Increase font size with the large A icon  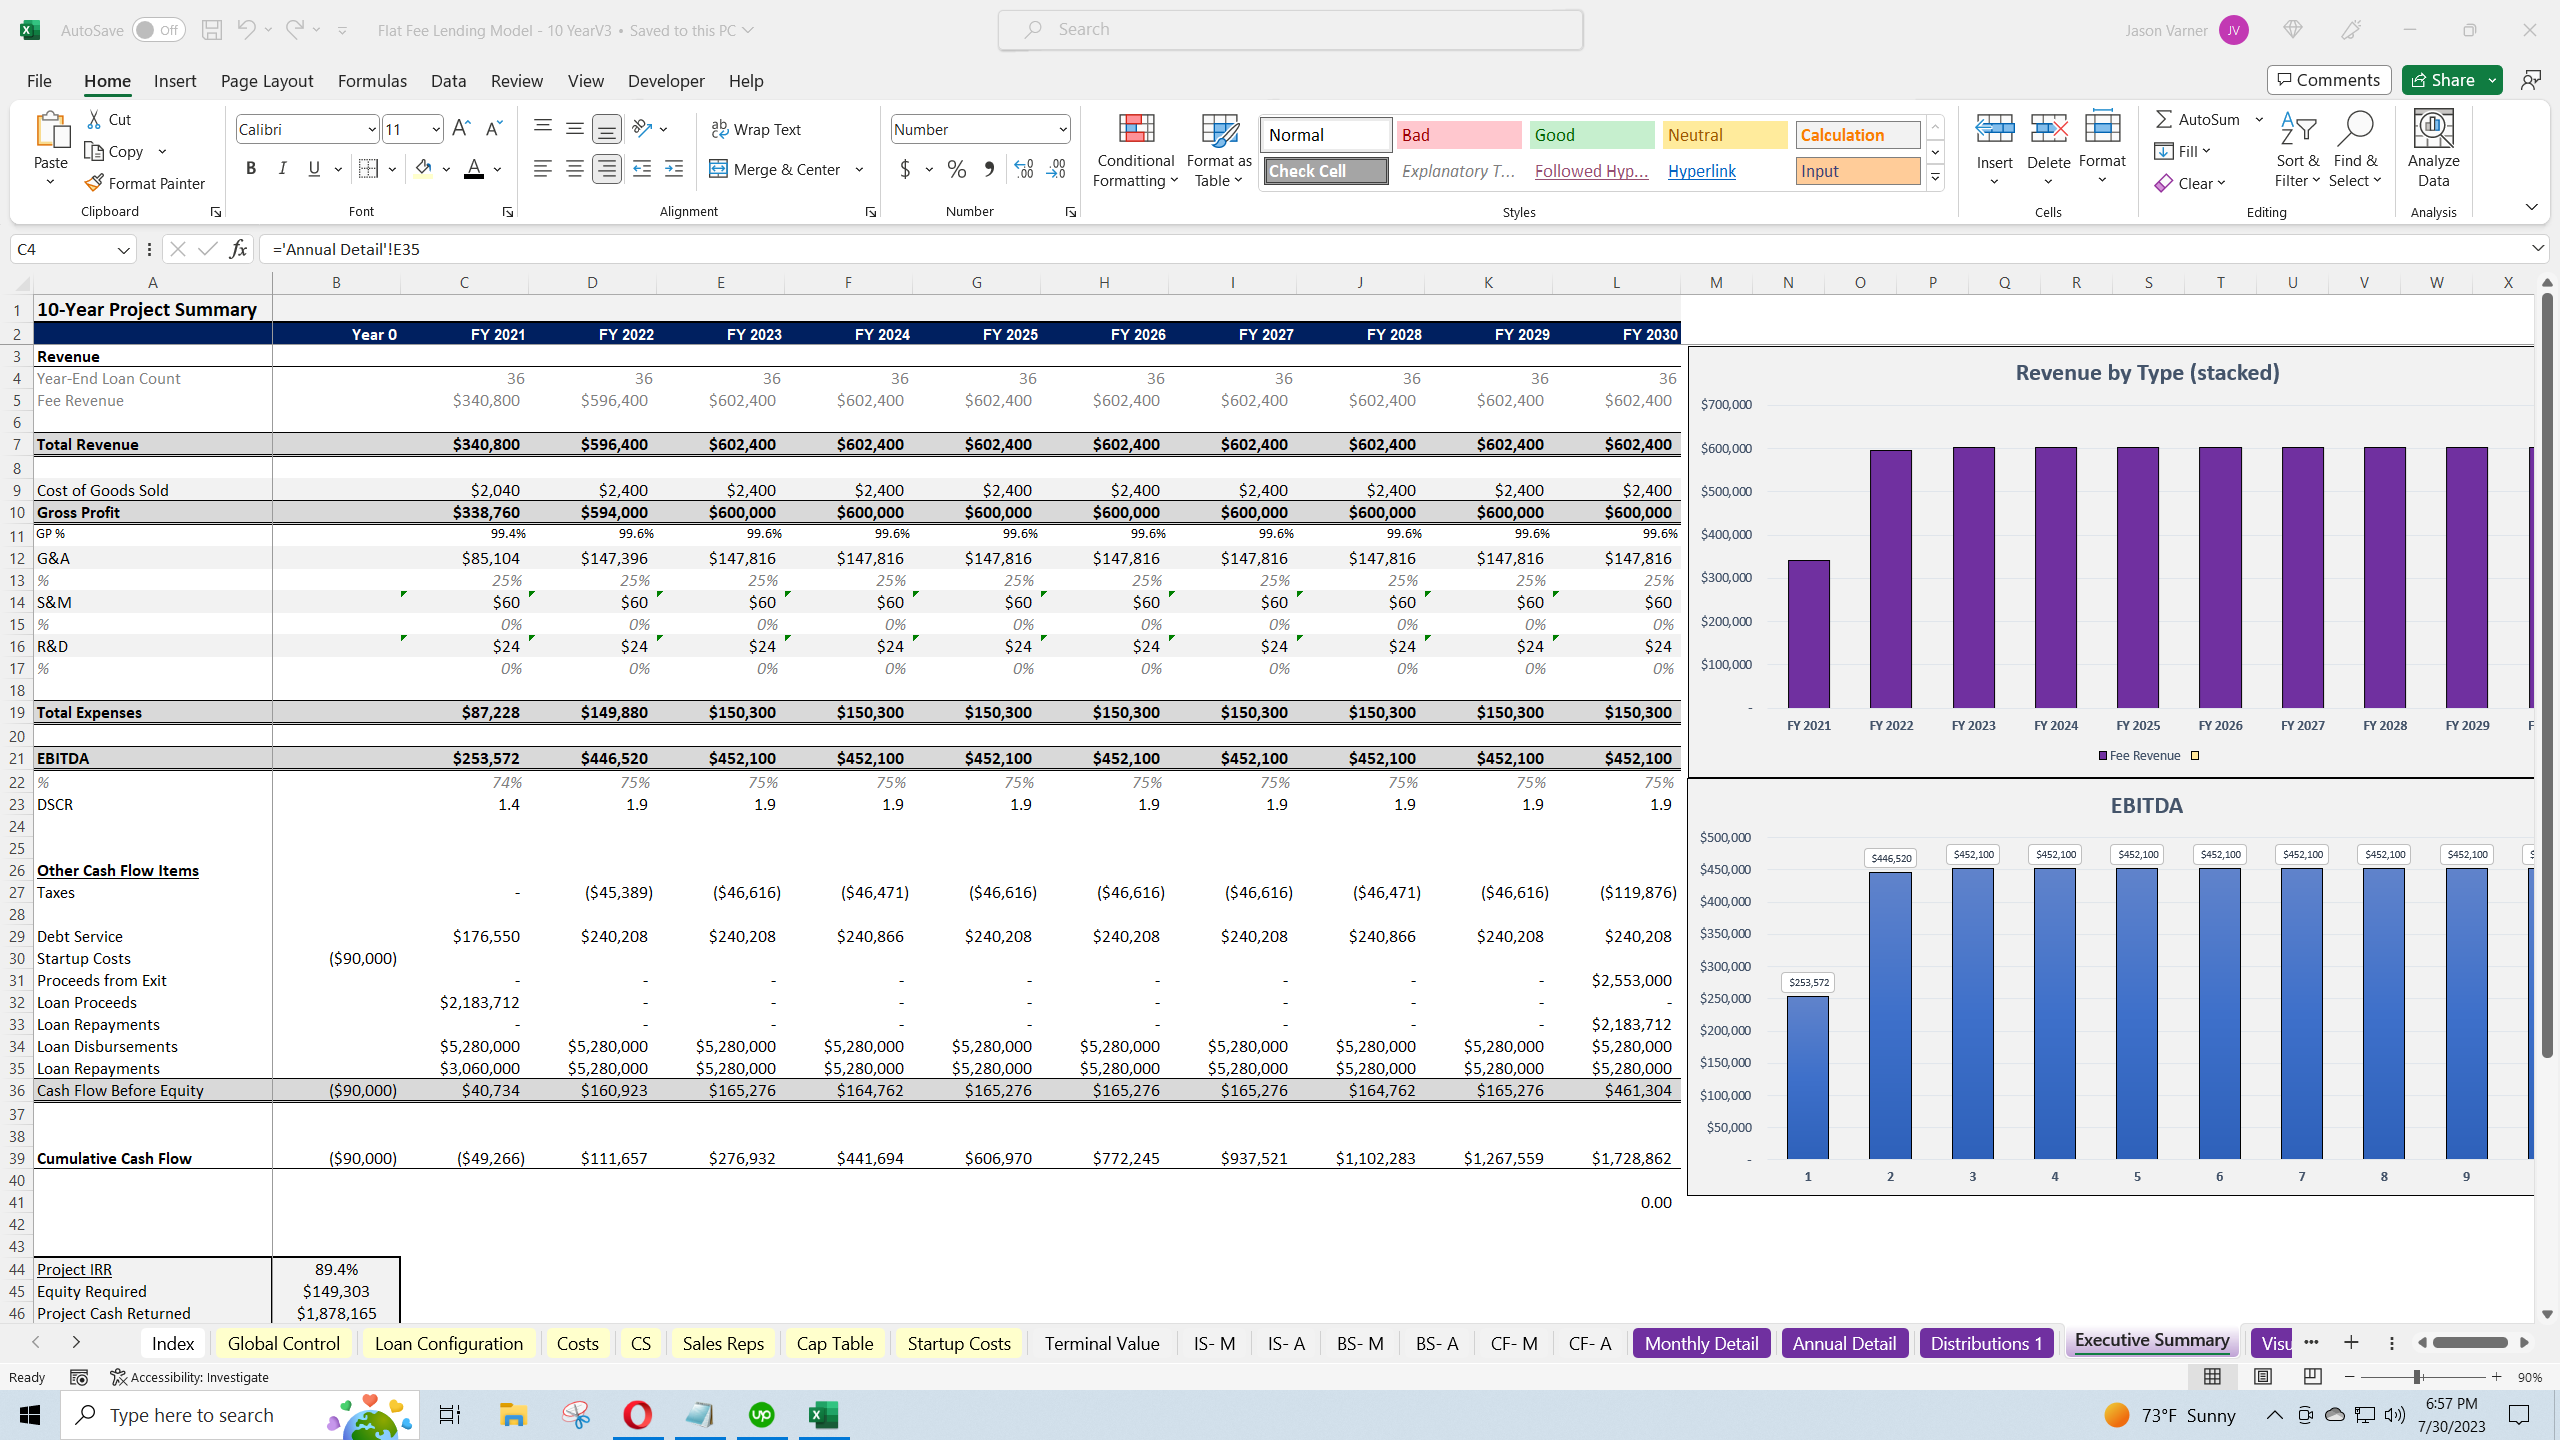tap(461, 128)
